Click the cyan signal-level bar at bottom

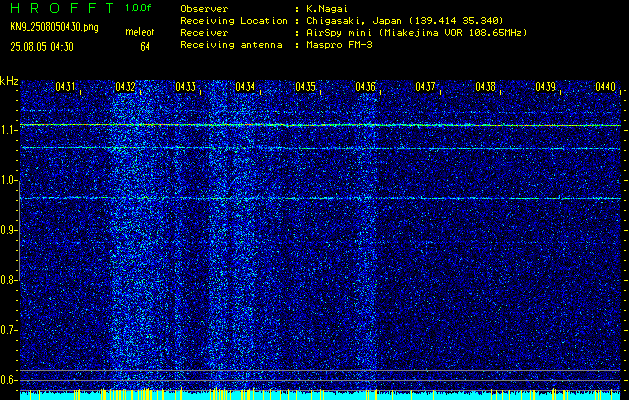click(320, 396)
